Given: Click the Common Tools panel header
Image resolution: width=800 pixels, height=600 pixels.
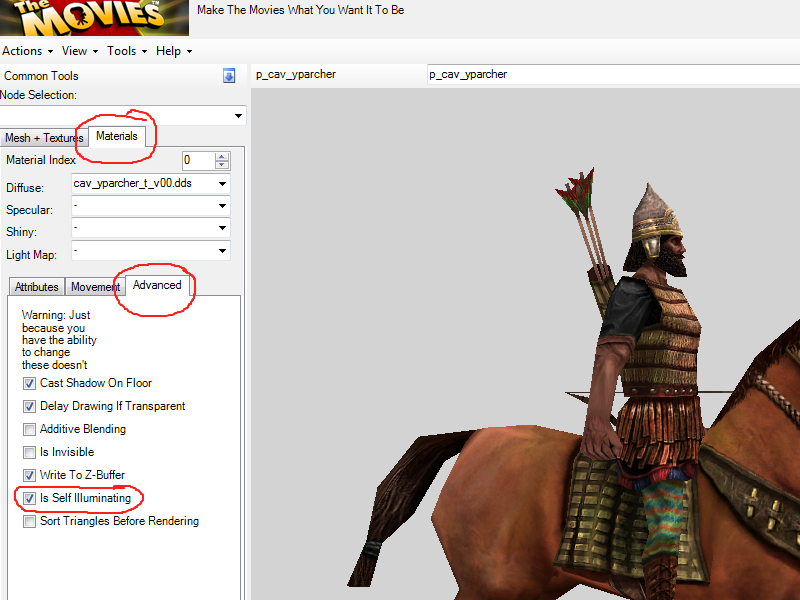Looking at the screenshot, I should pyautogui.click(x=122, y=76).
